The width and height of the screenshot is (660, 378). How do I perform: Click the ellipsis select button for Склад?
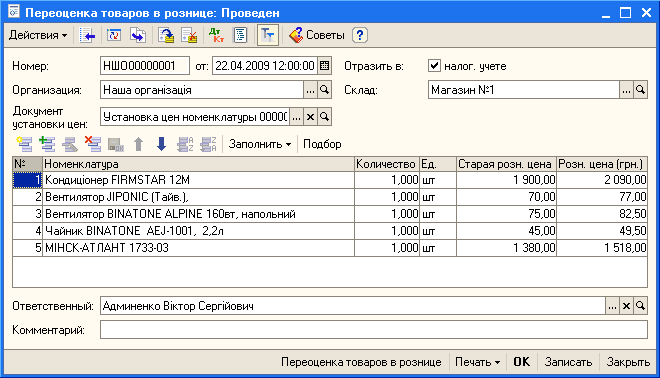click(x=626, y=90)
